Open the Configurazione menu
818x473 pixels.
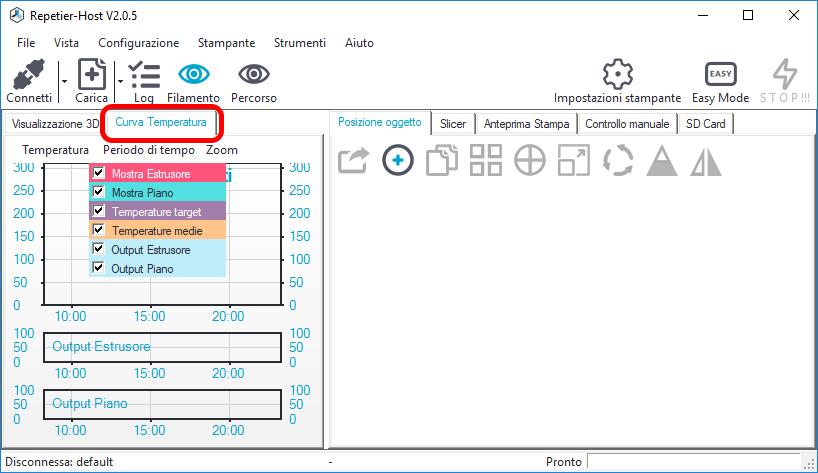pos(139,43)
